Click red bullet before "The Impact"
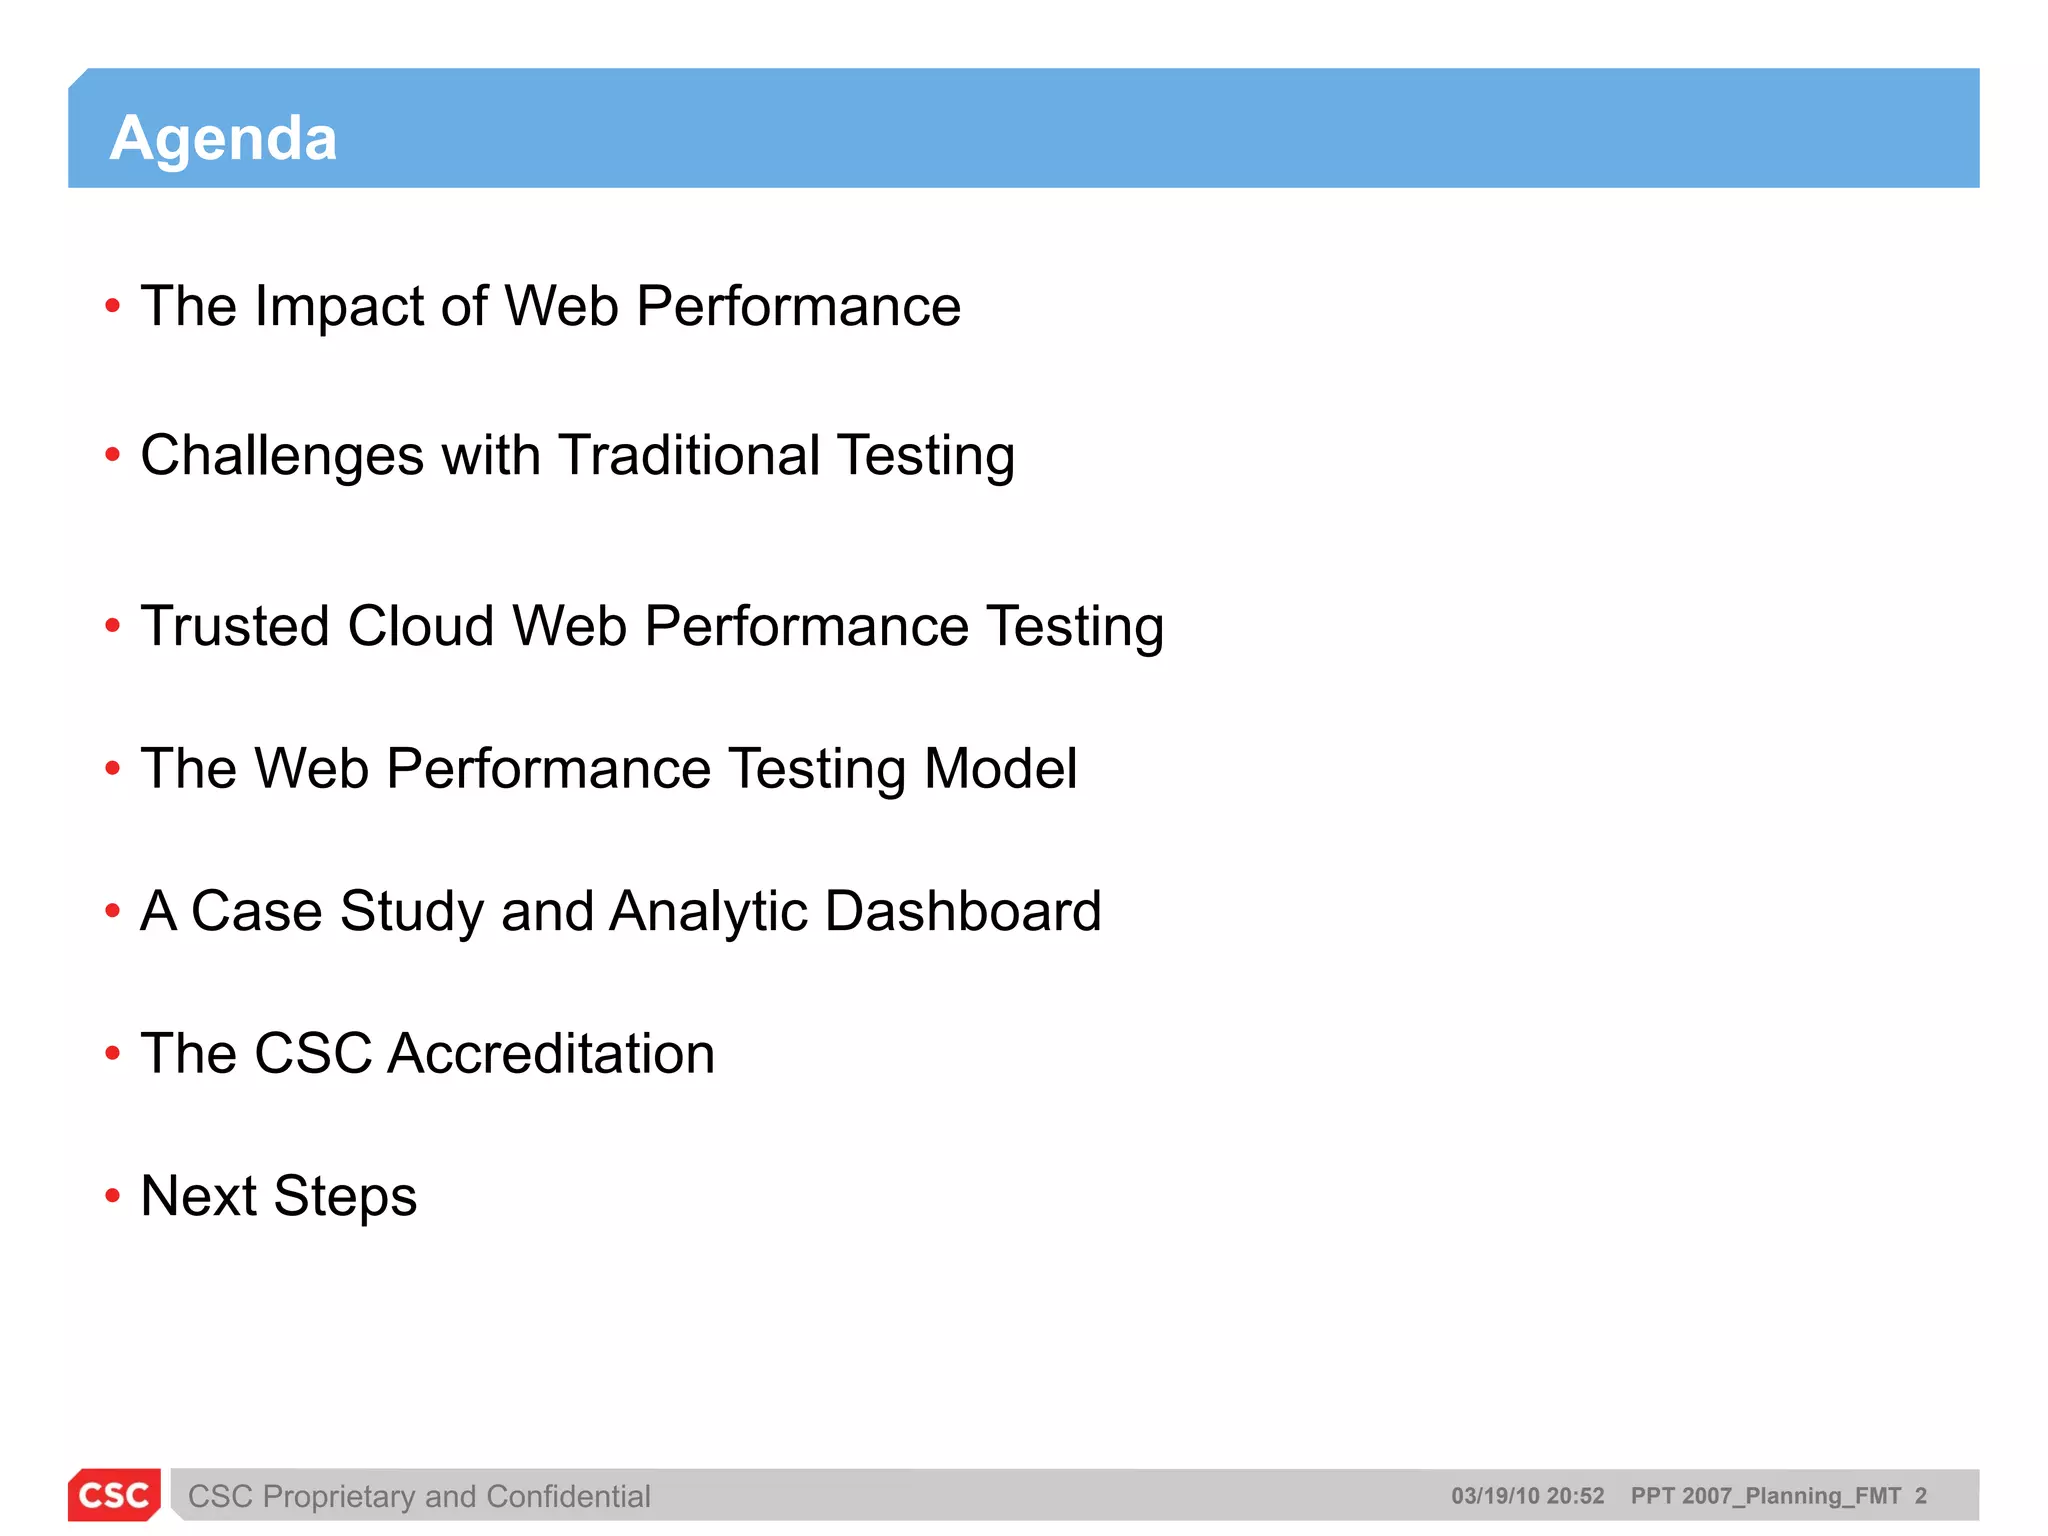 coord(113,305)
